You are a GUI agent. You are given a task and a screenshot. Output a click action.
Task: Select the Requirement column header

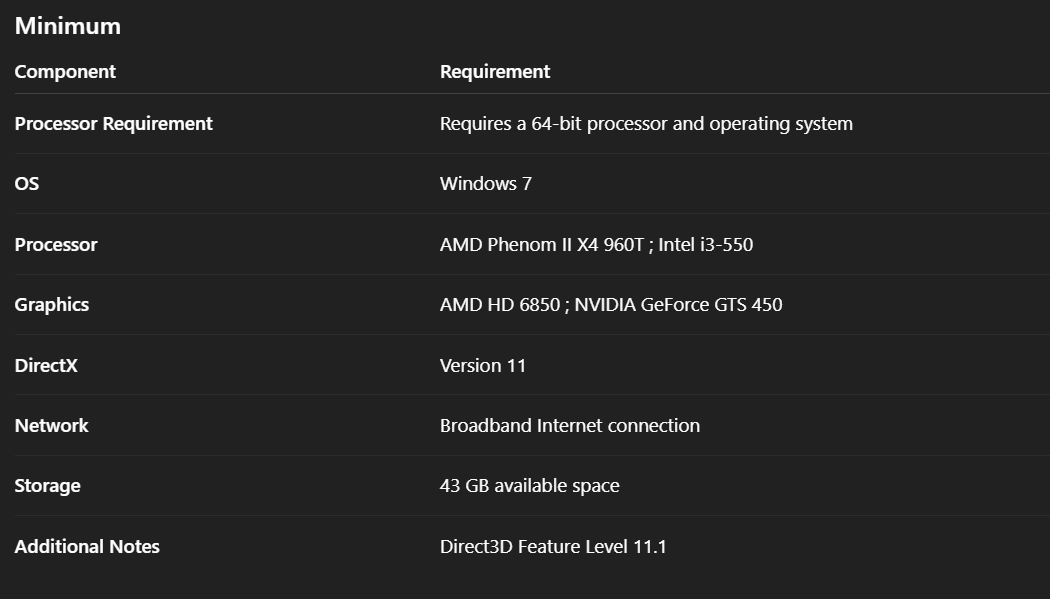click(495, 72)
